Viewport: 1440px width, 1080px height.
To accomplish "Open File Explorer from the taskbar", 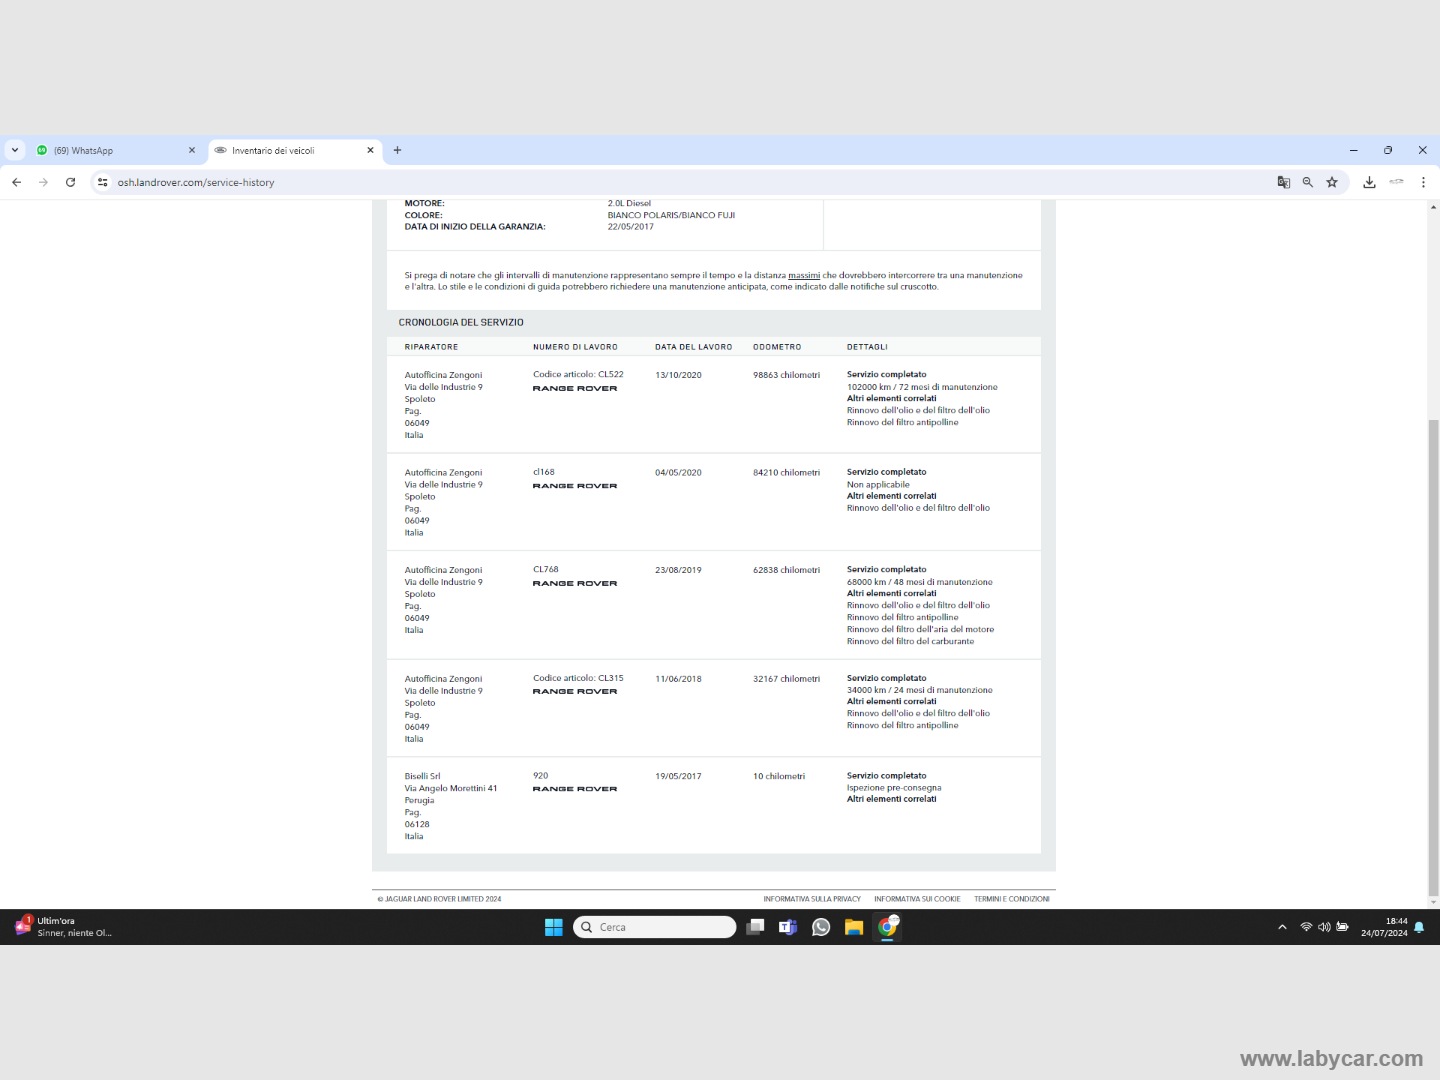I will [x=854, y=927].
